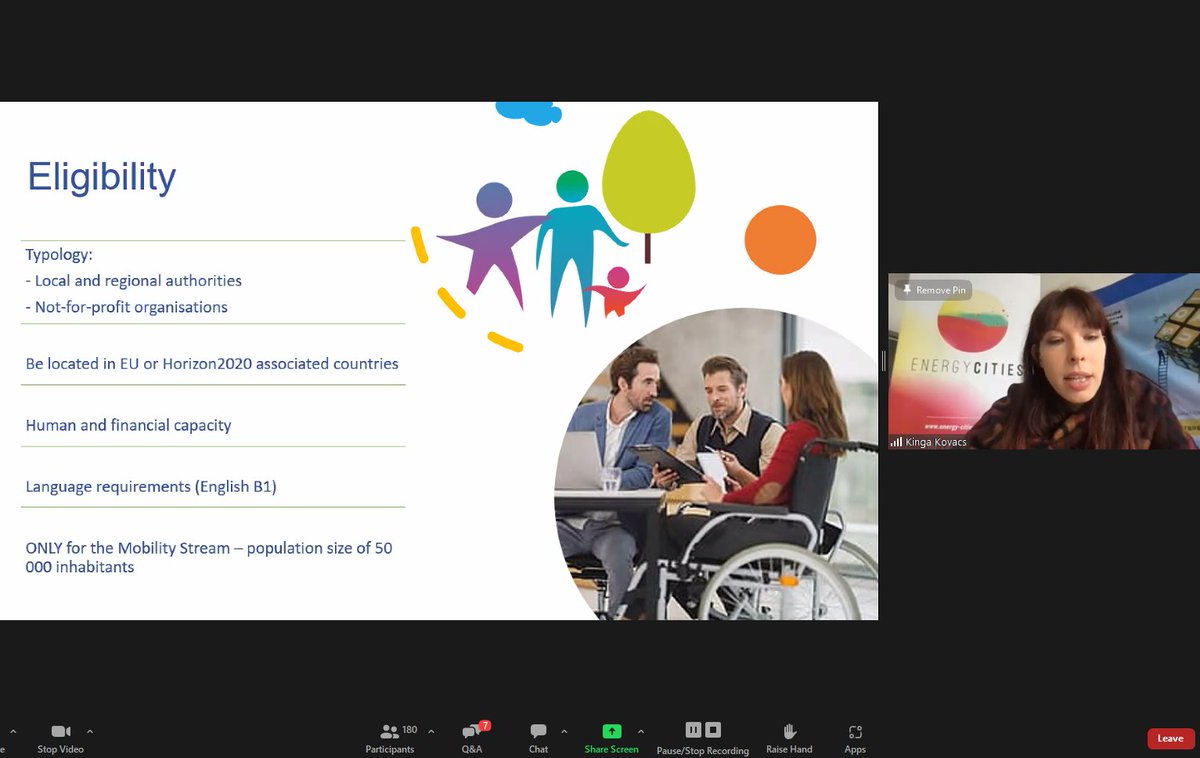Open the Apps menu icon

click(855, 732)
